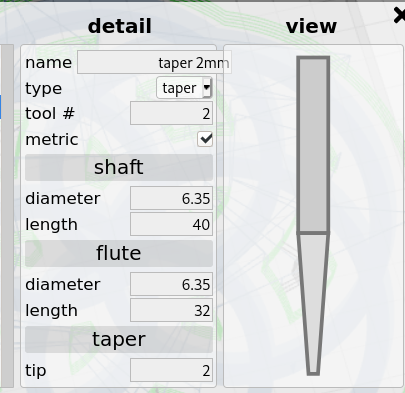
Task: Click the shaft length field showing 40
Action: (171, 224)
